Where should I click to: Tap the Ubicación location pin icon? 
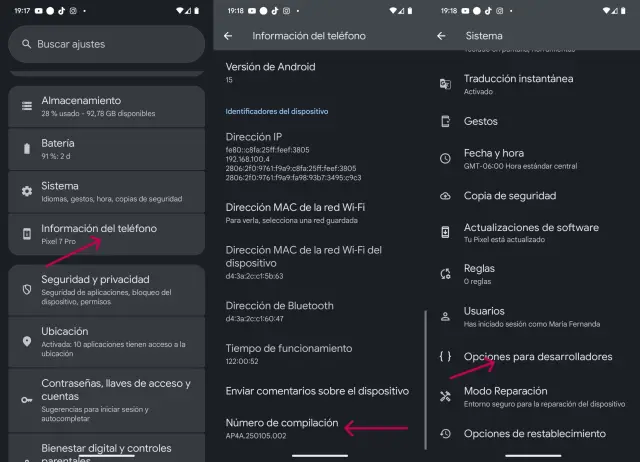click(x=27, y=341)
